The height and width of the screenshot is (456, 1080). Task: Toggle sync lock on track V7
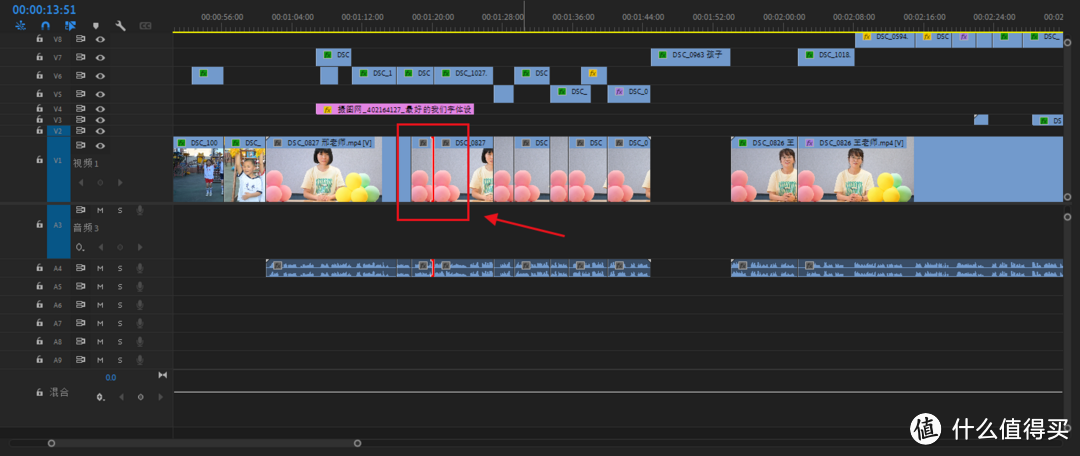pyautogui.click(x=81, y=58)
